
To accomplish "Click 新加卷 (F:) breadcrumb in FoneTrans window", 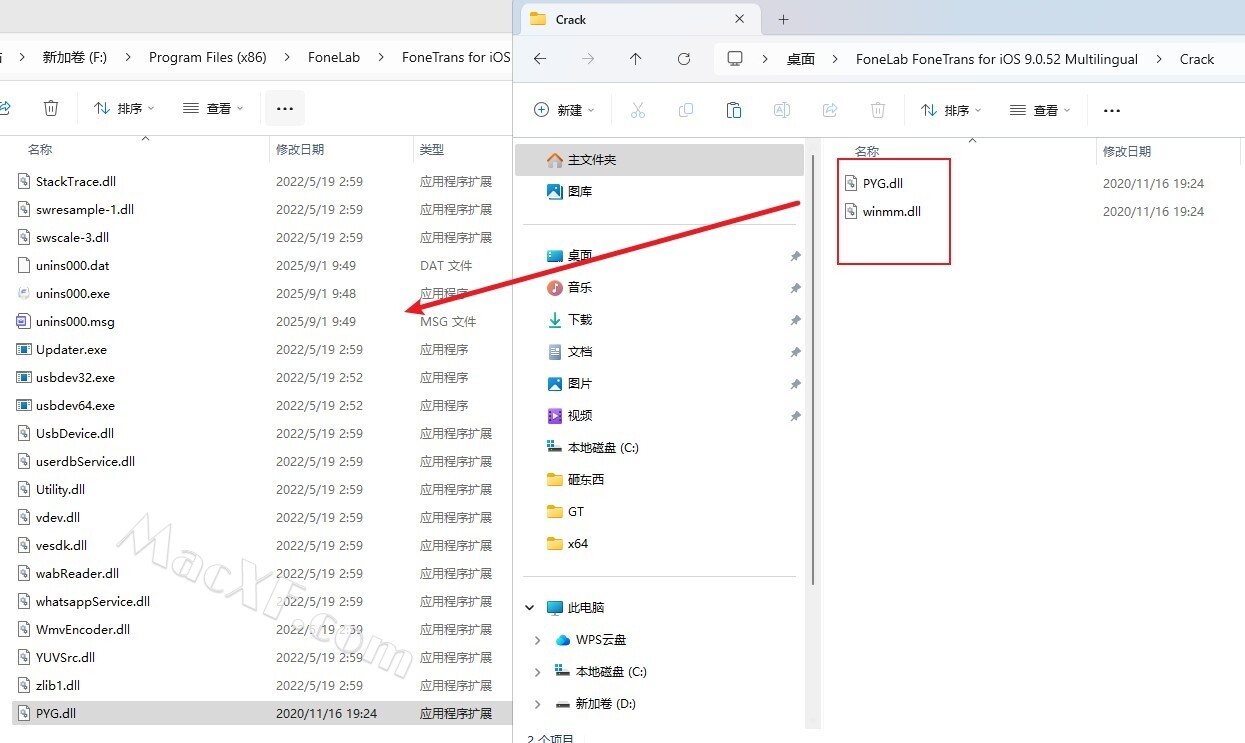I will 74,57.
